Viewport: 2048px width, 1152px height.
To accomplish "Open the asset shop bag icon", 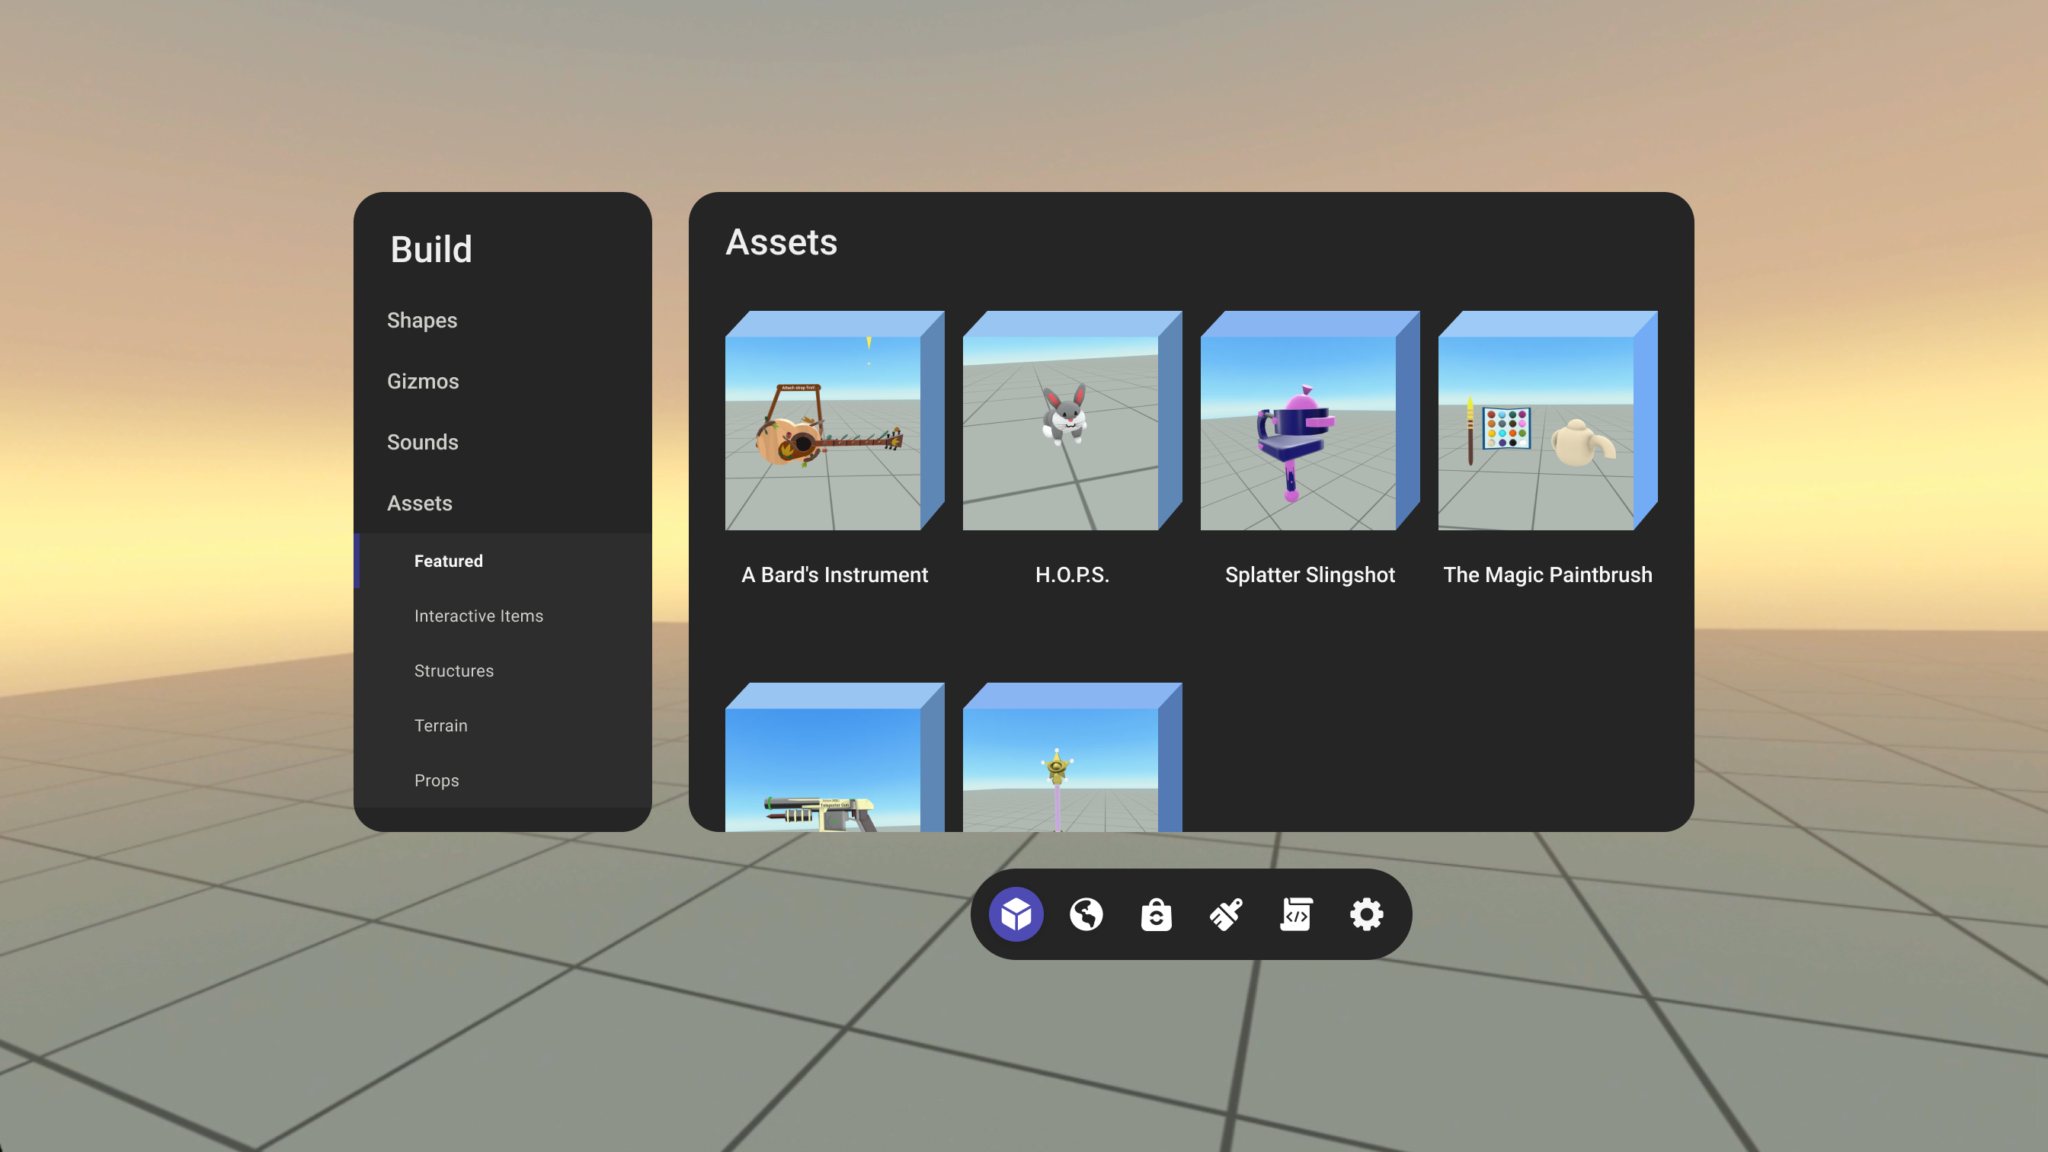I will coord(1156,913).
